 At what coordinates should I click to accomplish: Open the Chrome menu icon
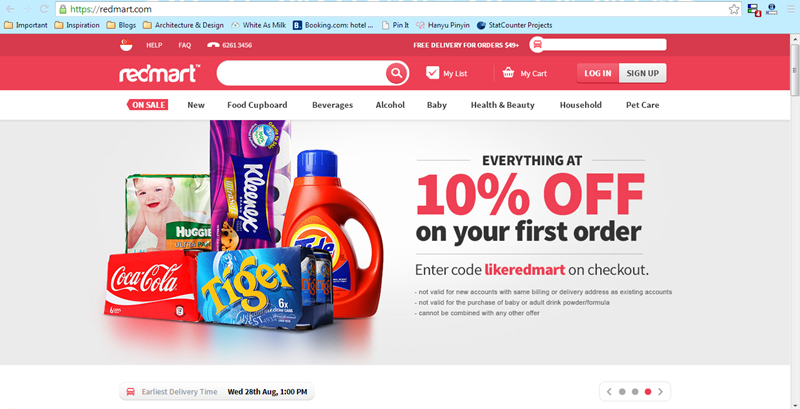[x=790, y=9]
